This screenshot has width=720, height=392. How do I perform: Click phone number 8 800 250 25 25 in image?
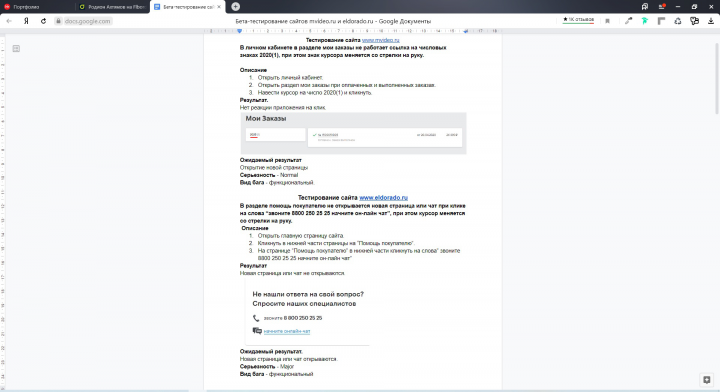click(x=303, y=318)
